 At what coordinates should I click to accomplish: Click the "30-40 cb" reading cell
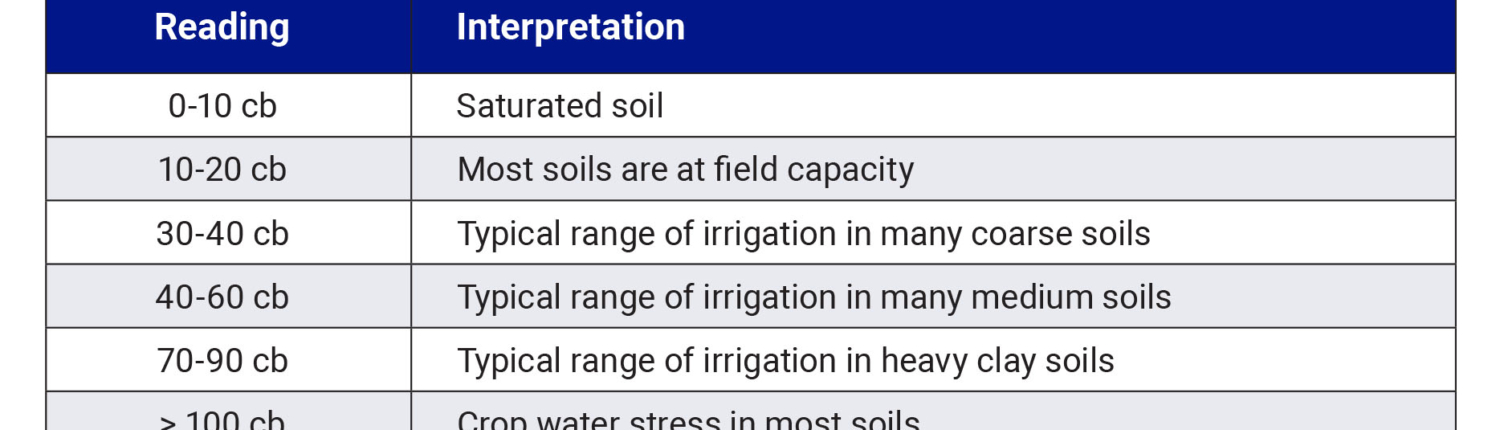coord(222,233)
